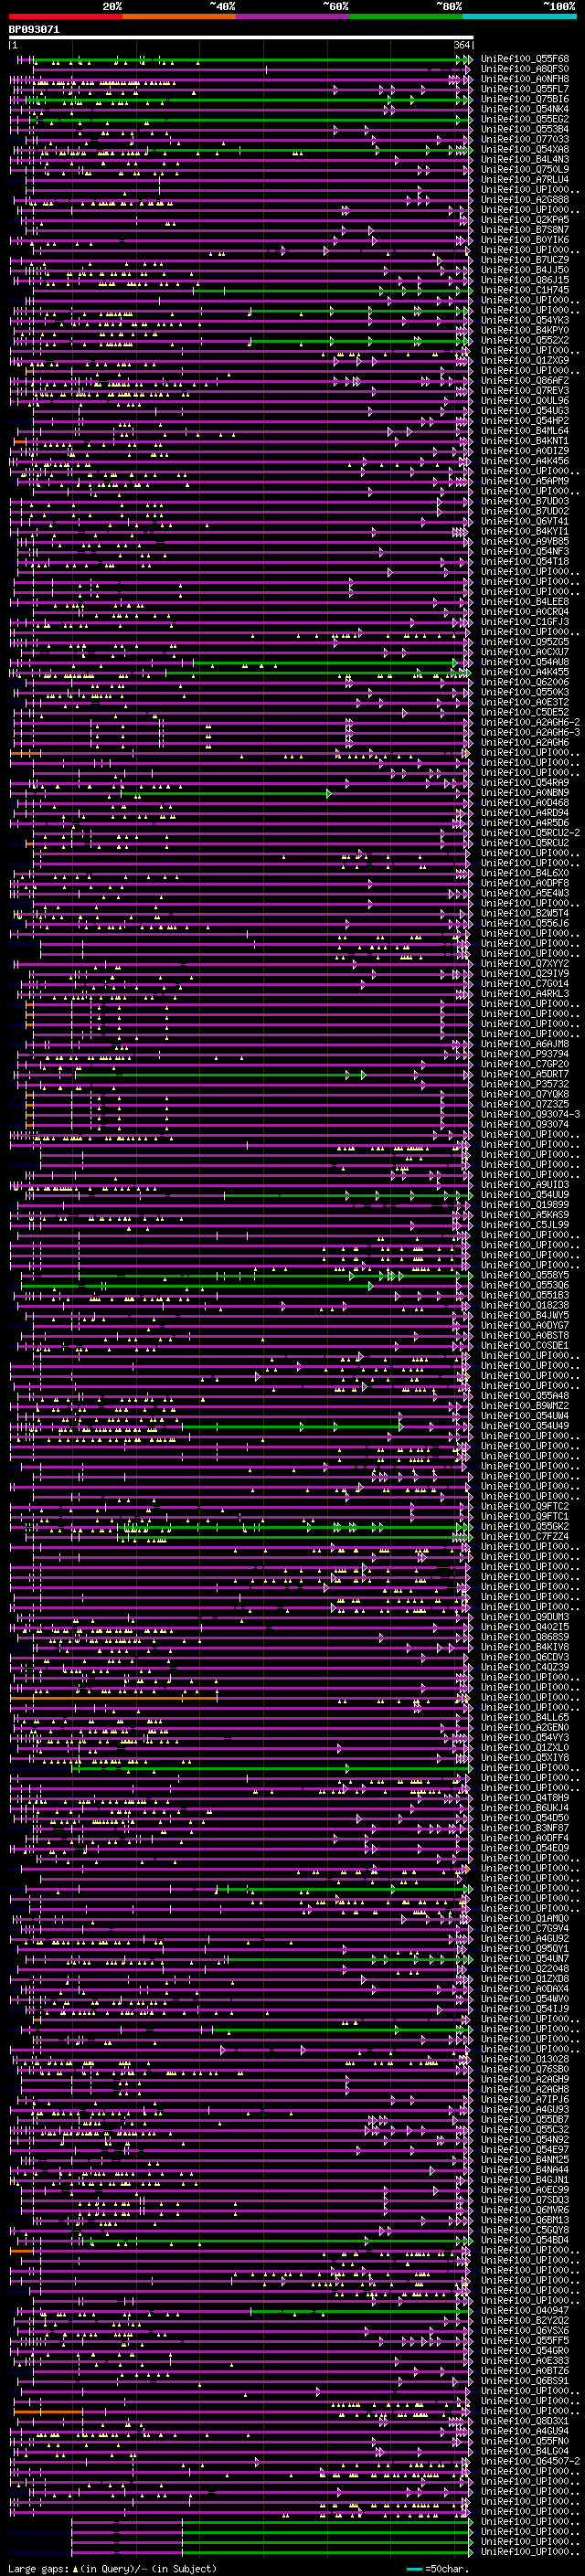Click the Large gaps legend text
Screen dimensions: 585x2576
tap(112, 2569)
